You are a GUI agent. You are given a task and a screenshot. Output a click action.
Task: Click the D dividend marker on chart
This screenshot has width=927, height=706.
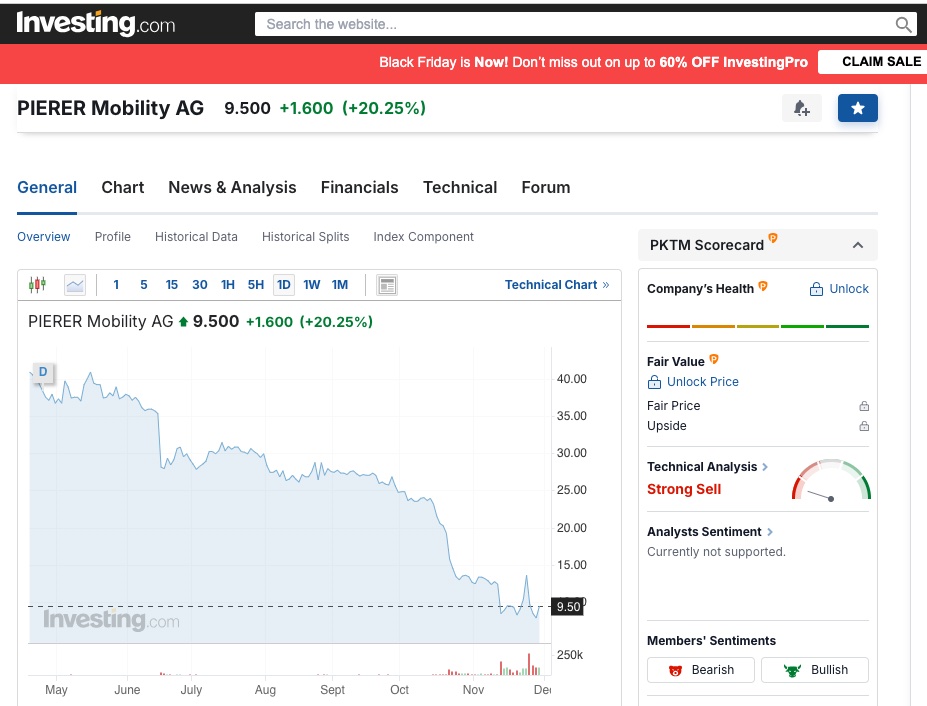[43, 372]
